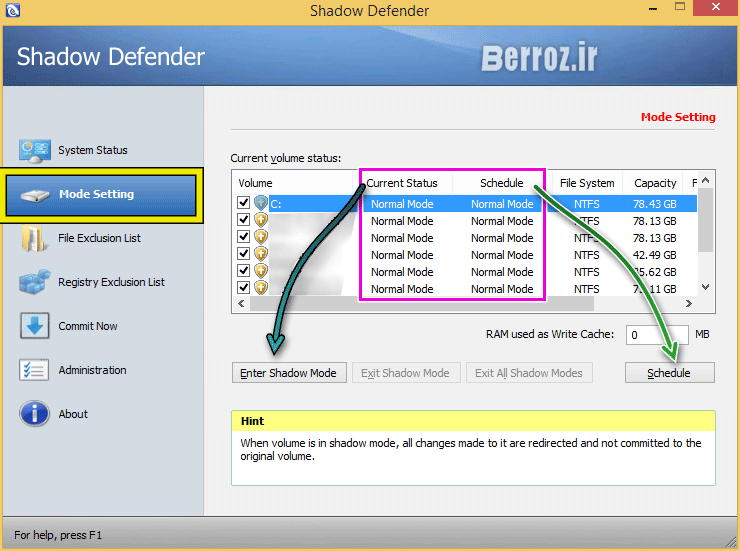Open the About page label
The height and width of the screenshot is (551, 740).
coord(73,414)
